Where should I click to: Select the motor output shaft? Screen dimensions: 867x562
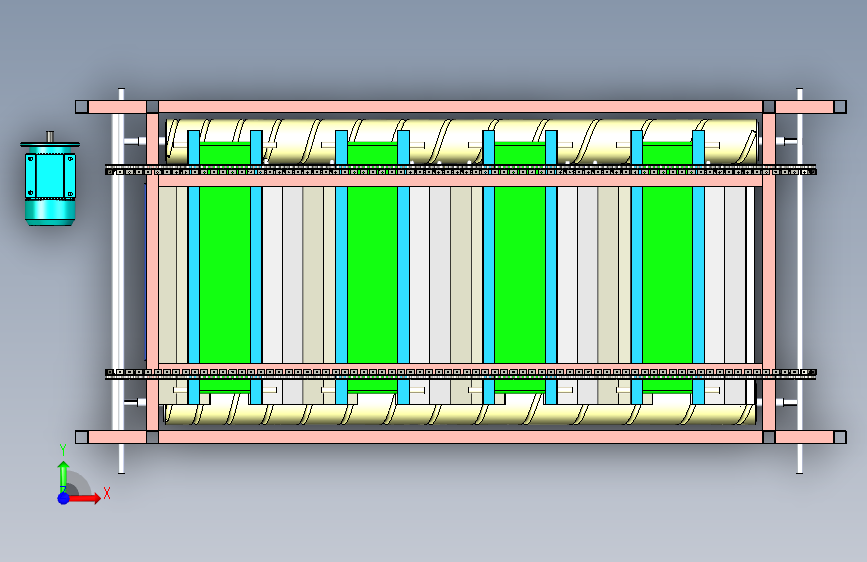click(50, 137)
